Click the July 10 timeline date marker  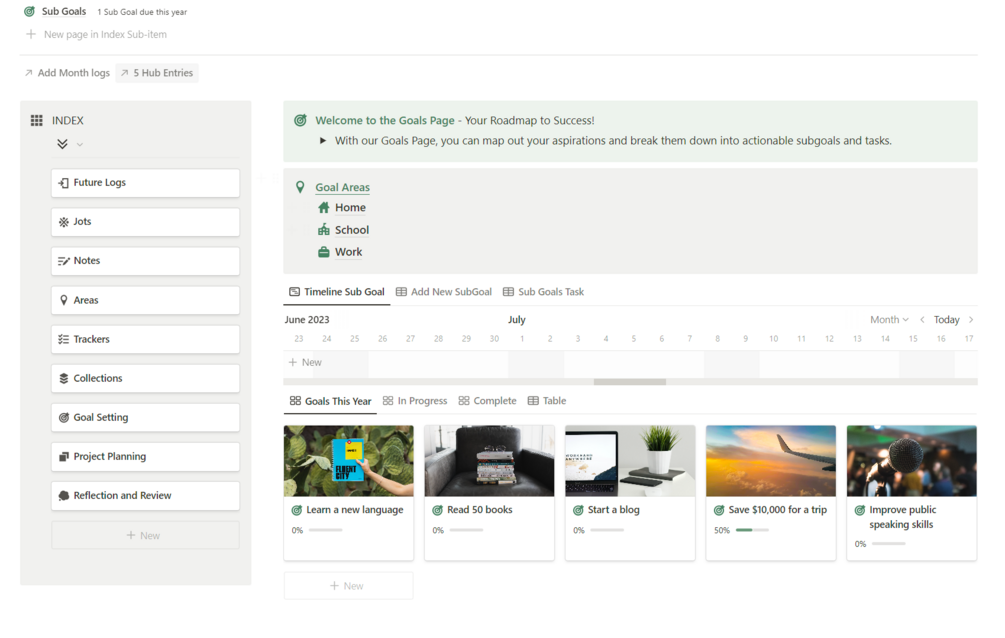pos(774,339)
